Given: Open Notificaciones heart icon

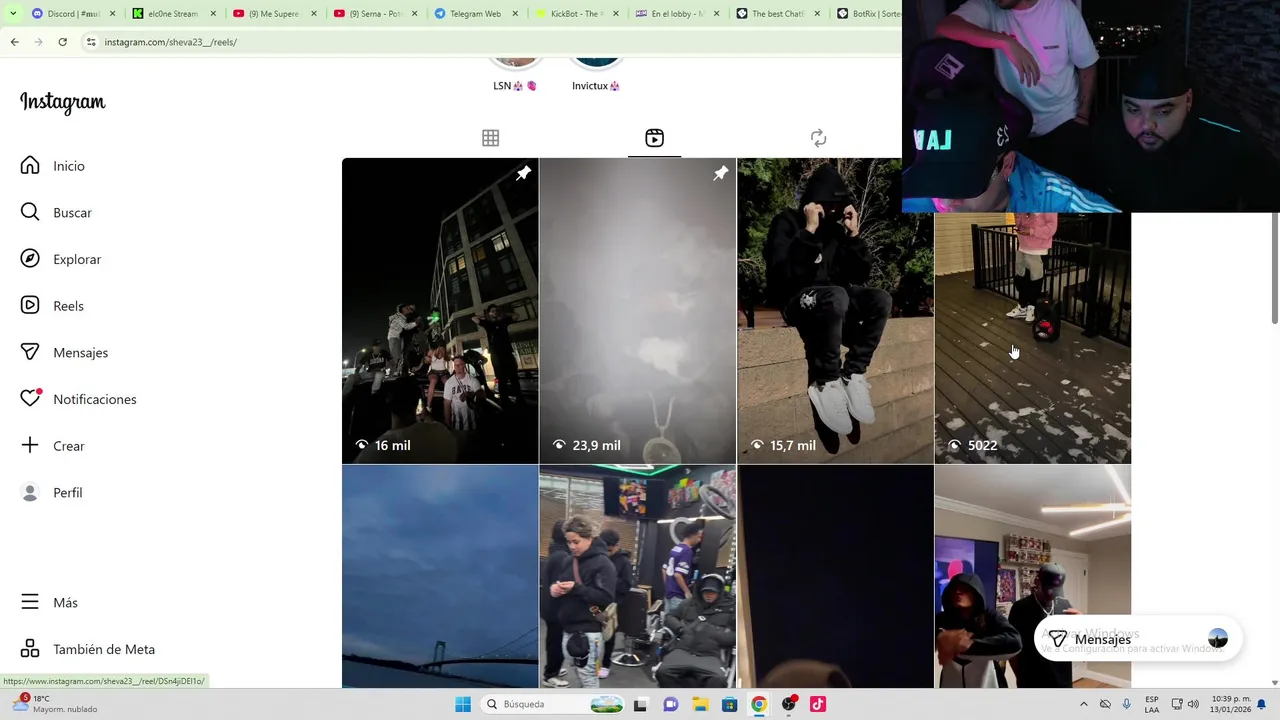Looking at the screenshot, I should pyautogui.click(x=30, y=399).
